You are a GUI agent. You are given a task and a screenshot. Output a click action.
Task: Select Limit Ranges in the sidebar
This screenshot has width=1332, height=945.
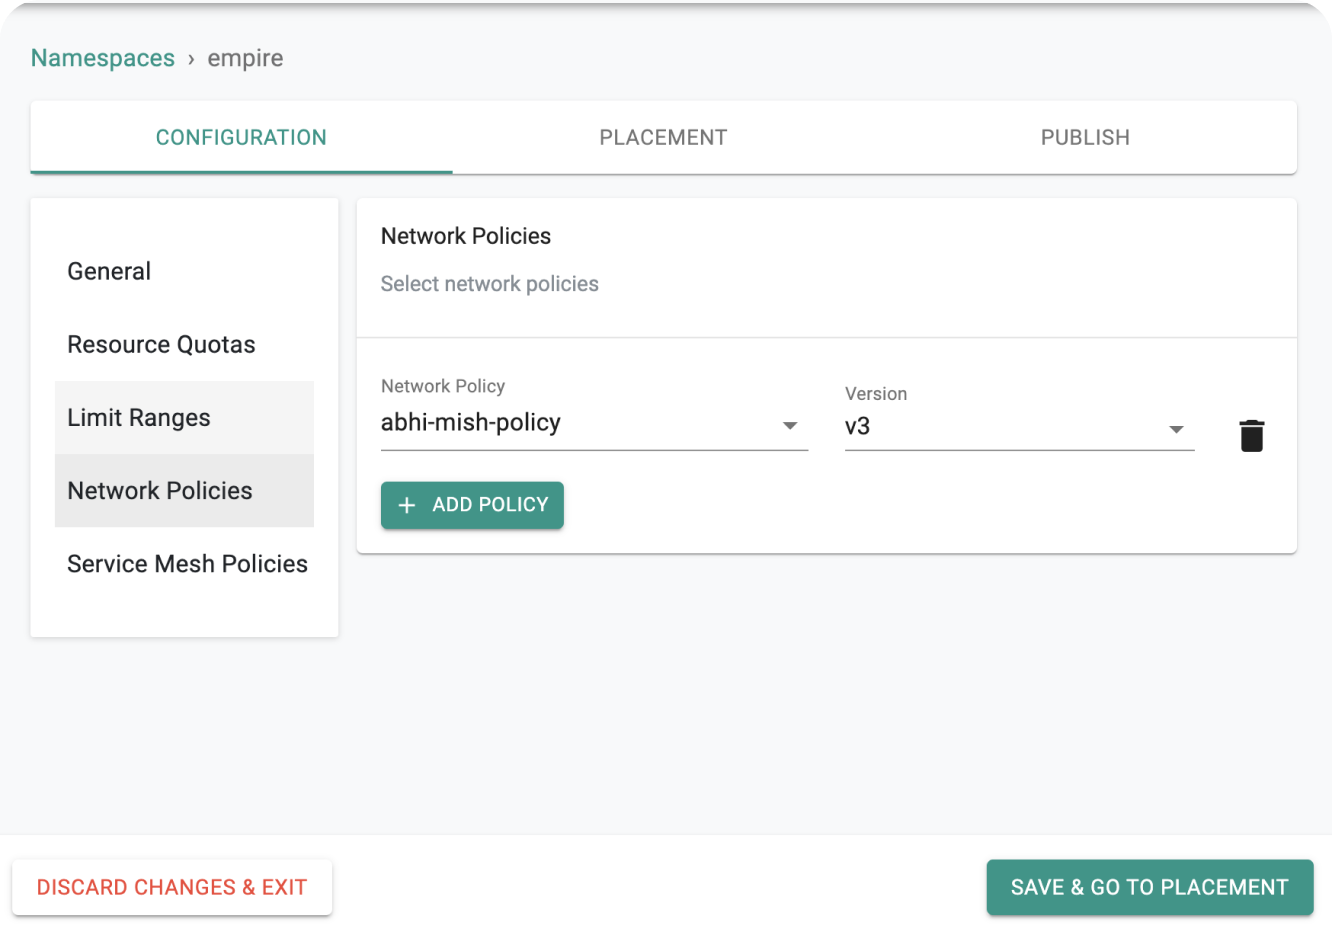point(138,417)
